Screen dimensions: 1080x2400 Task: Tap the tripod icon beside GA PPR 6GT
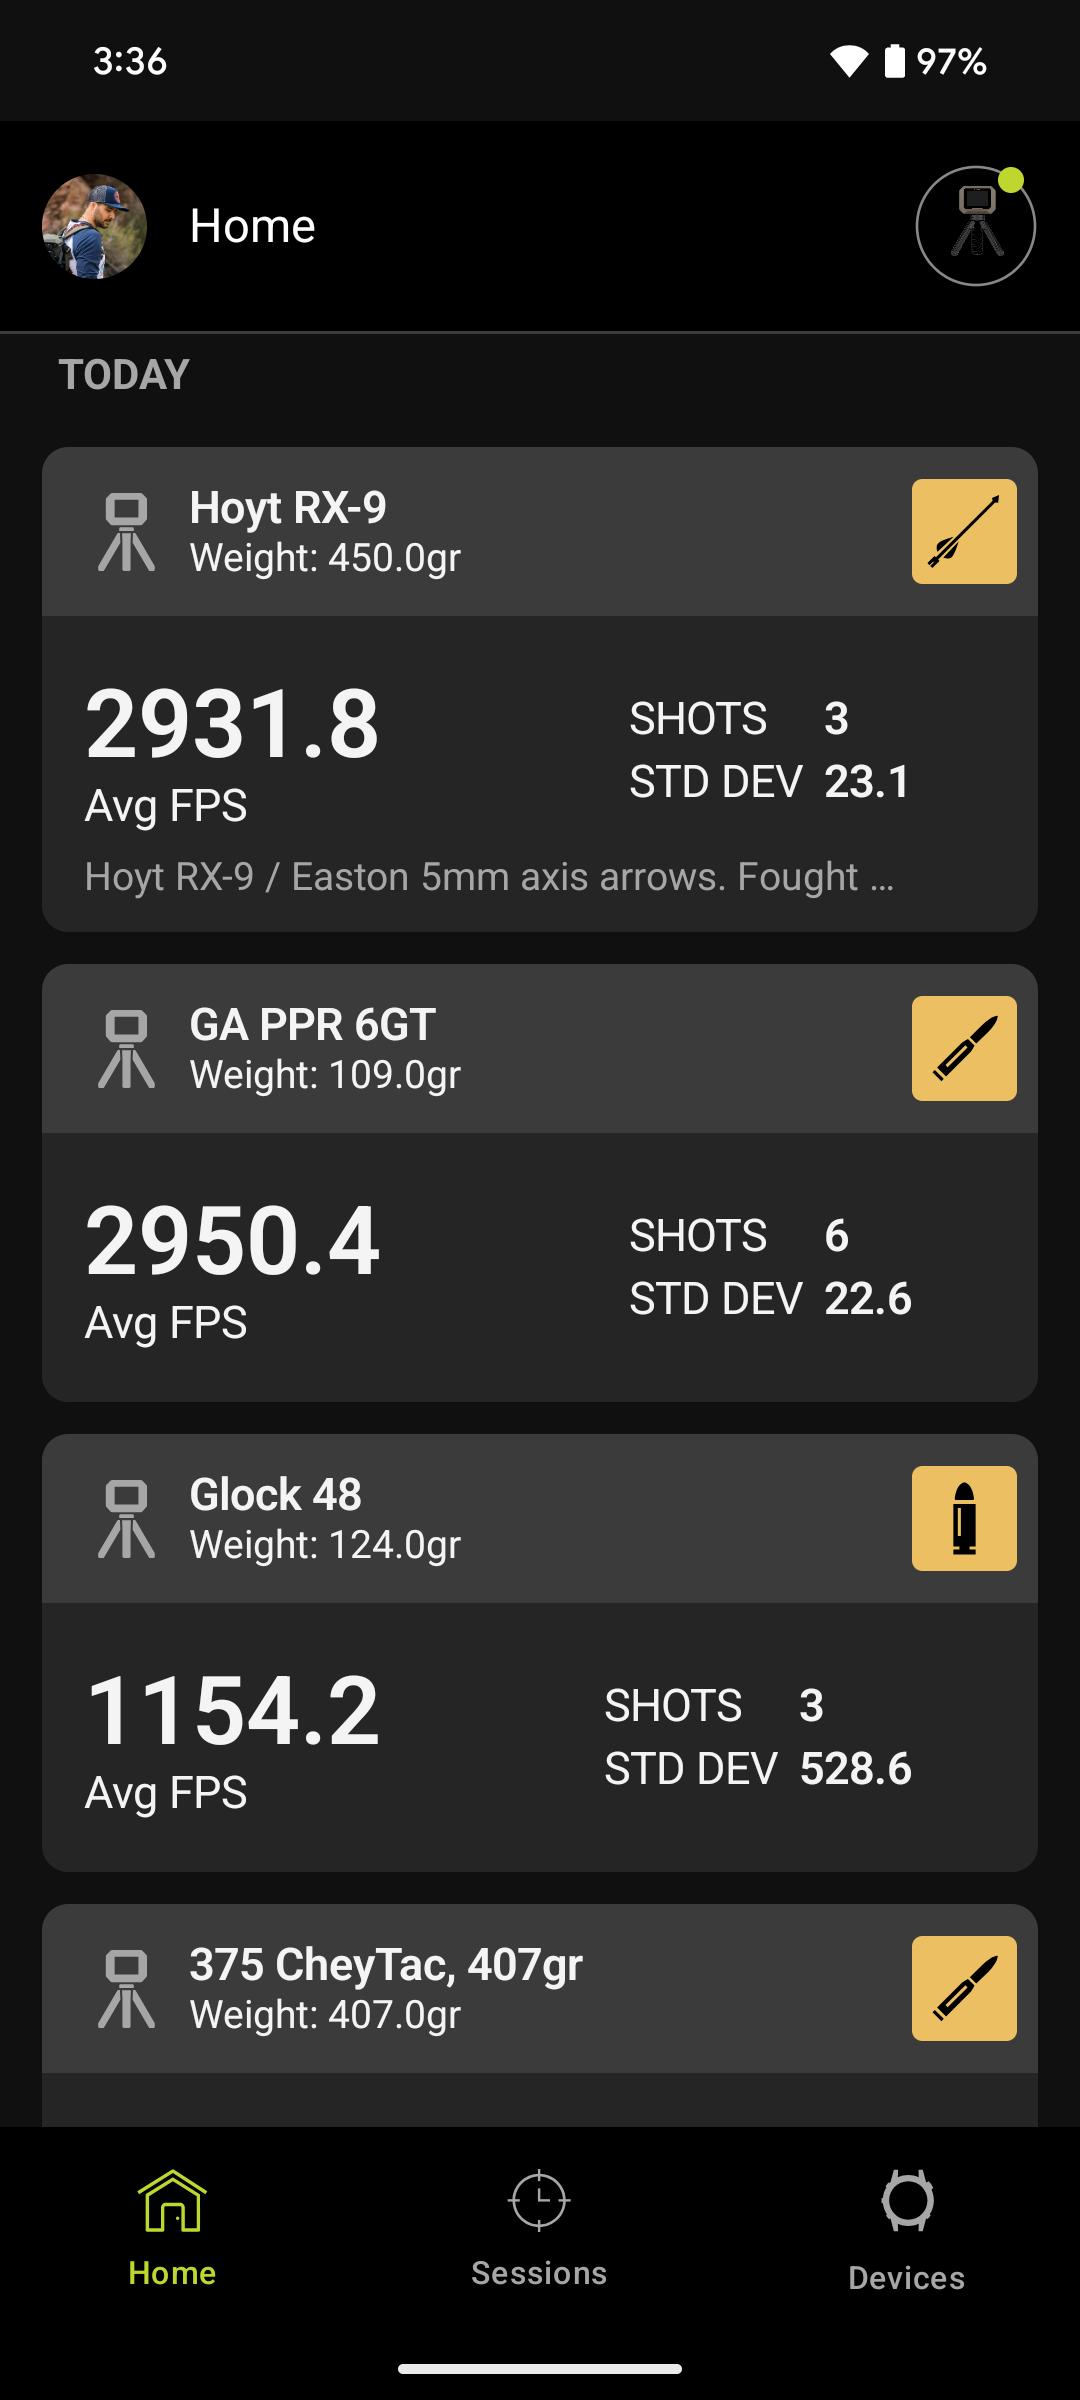point(127,1049)
